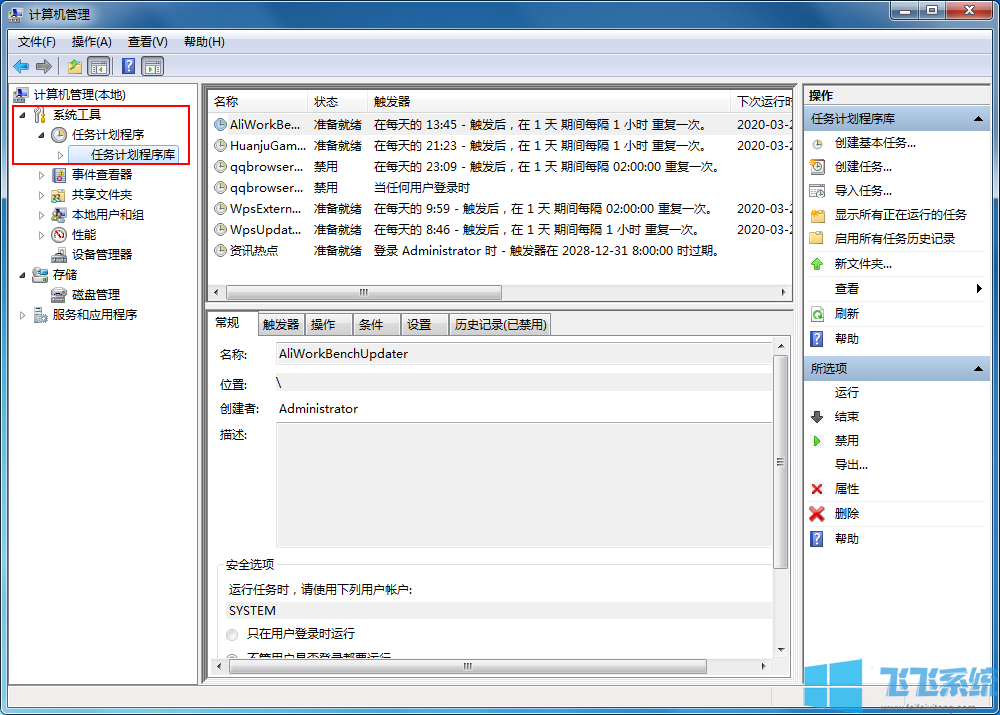
Task: Switch to the 触发器 tab
Action: [x=280, y=323]
